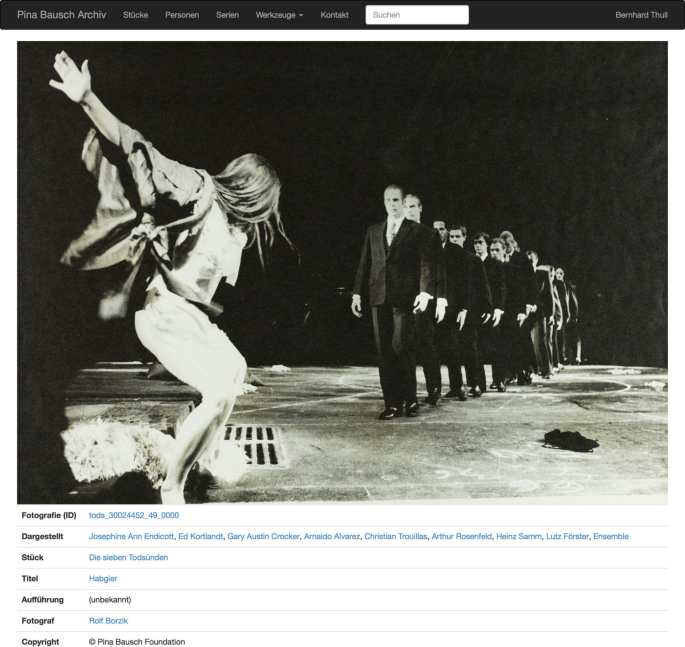Viewport: 685px width, 647px height.
Task: Go to the Stücke menu item
Action: [135, 15]
